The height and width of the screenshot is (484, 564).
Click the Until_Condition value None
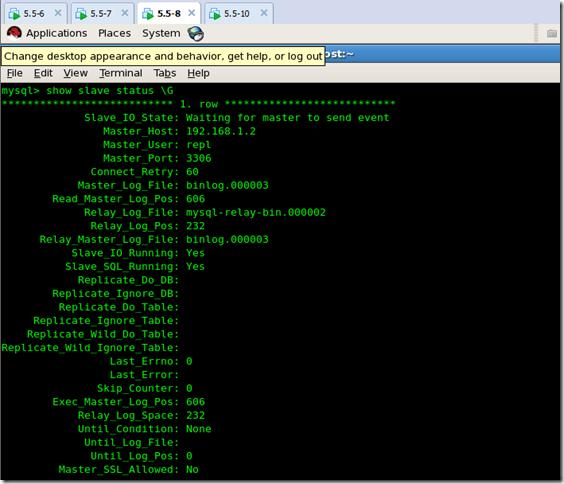point(199,429)
